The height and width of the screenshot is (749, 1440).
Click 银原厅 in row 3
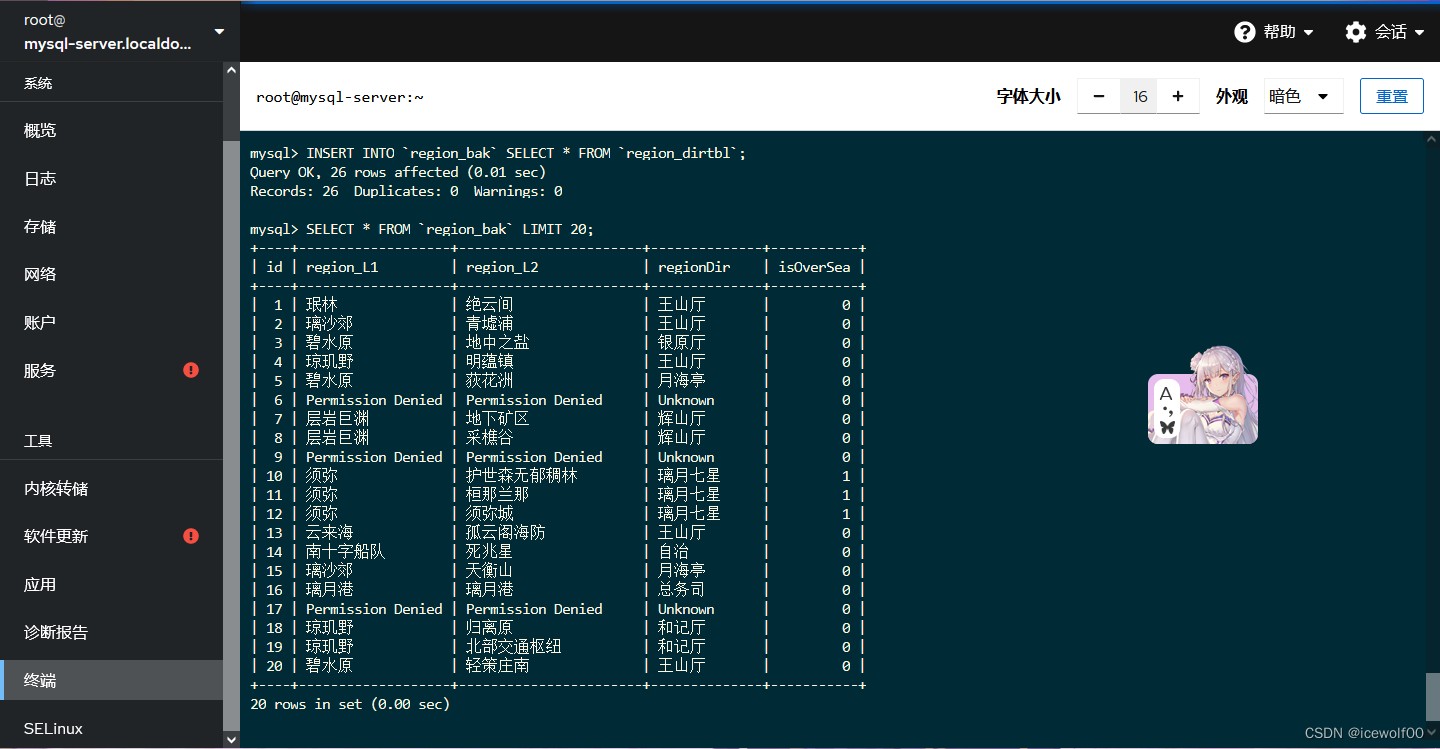(681, 343)
